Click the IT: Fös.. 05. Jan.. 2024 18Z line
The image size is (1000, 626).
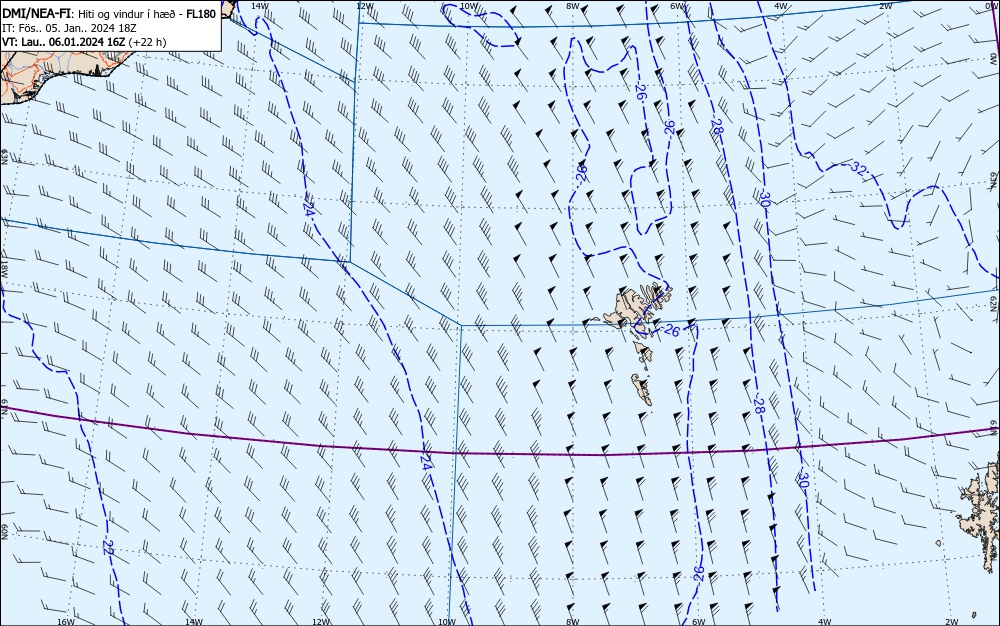pyautogui.click(x=69, y=28)
